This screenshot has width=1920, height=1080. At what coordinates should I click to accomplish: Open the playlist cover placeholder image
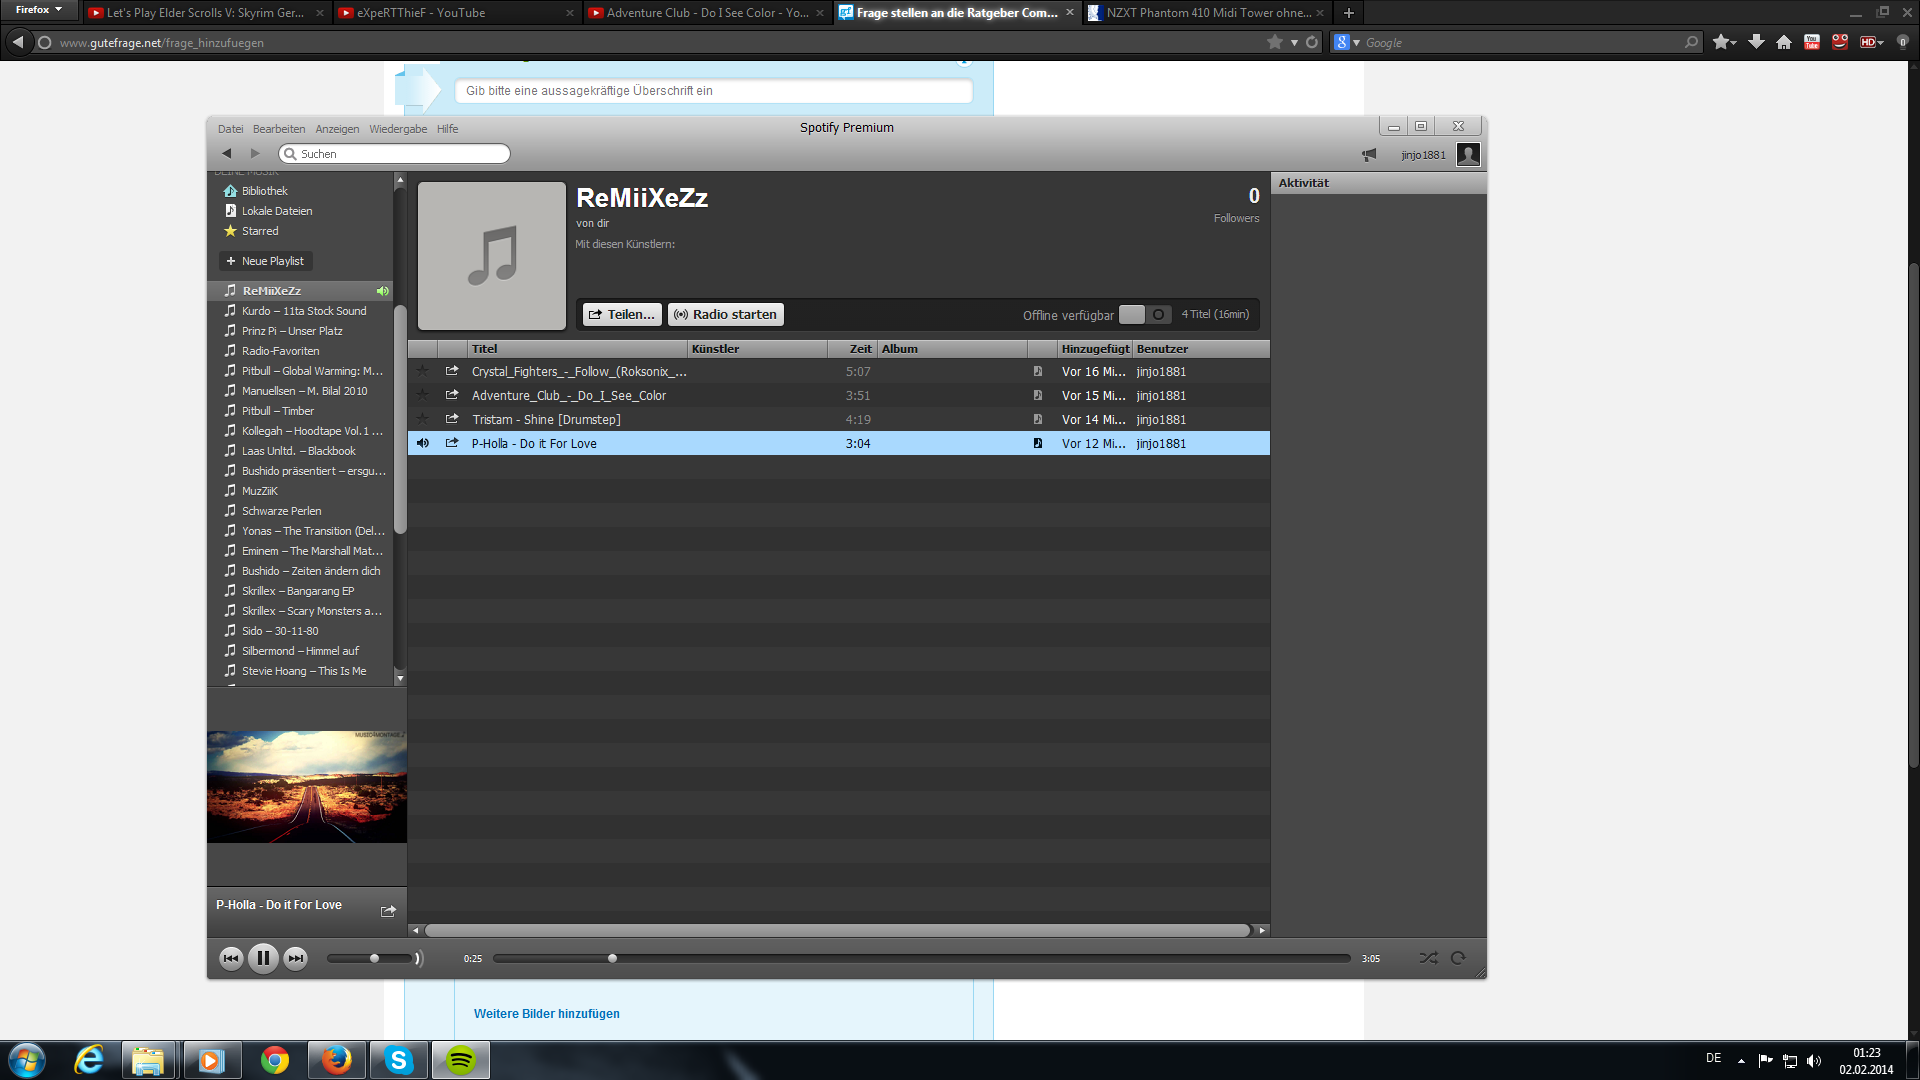click(492, 256)
